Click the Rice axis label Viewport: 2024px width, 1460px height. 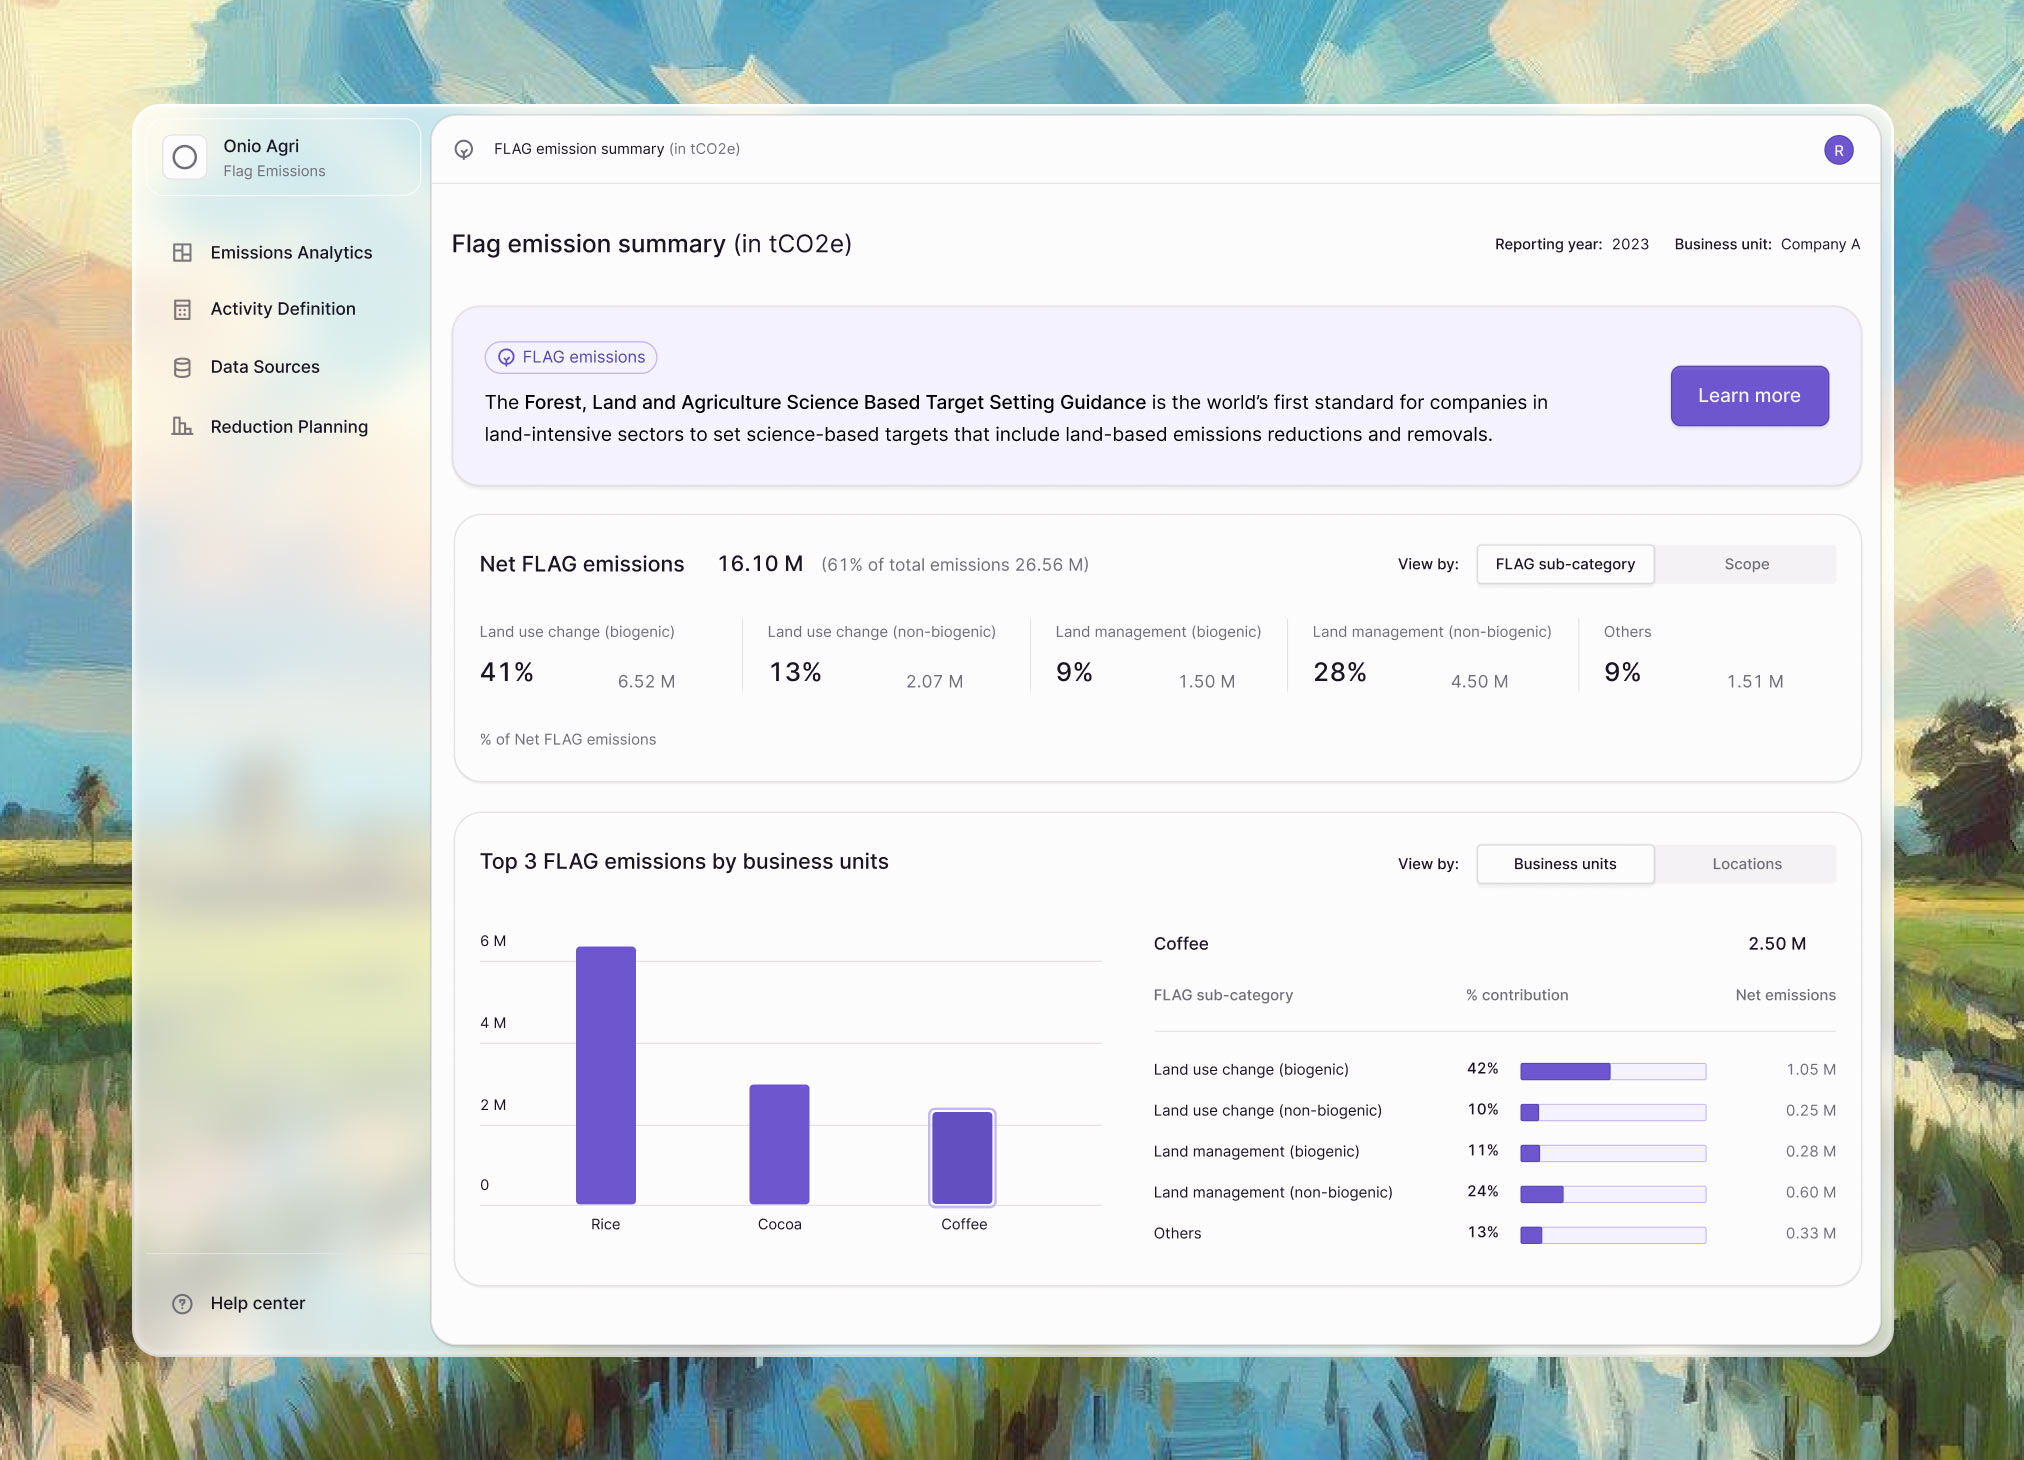click(x=605, y=1224)
